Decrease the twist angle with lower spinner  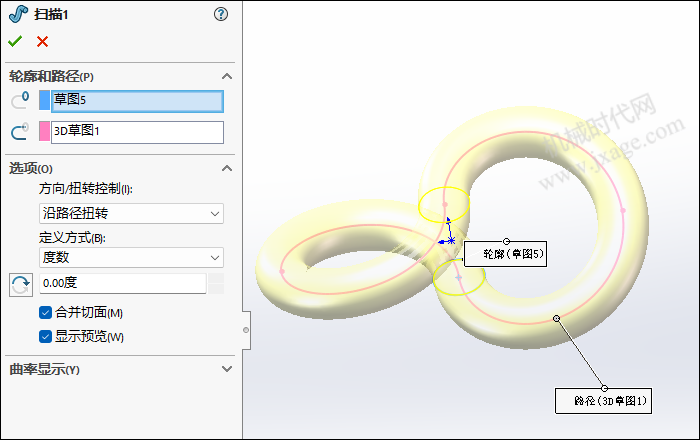(x=216, y=289)
